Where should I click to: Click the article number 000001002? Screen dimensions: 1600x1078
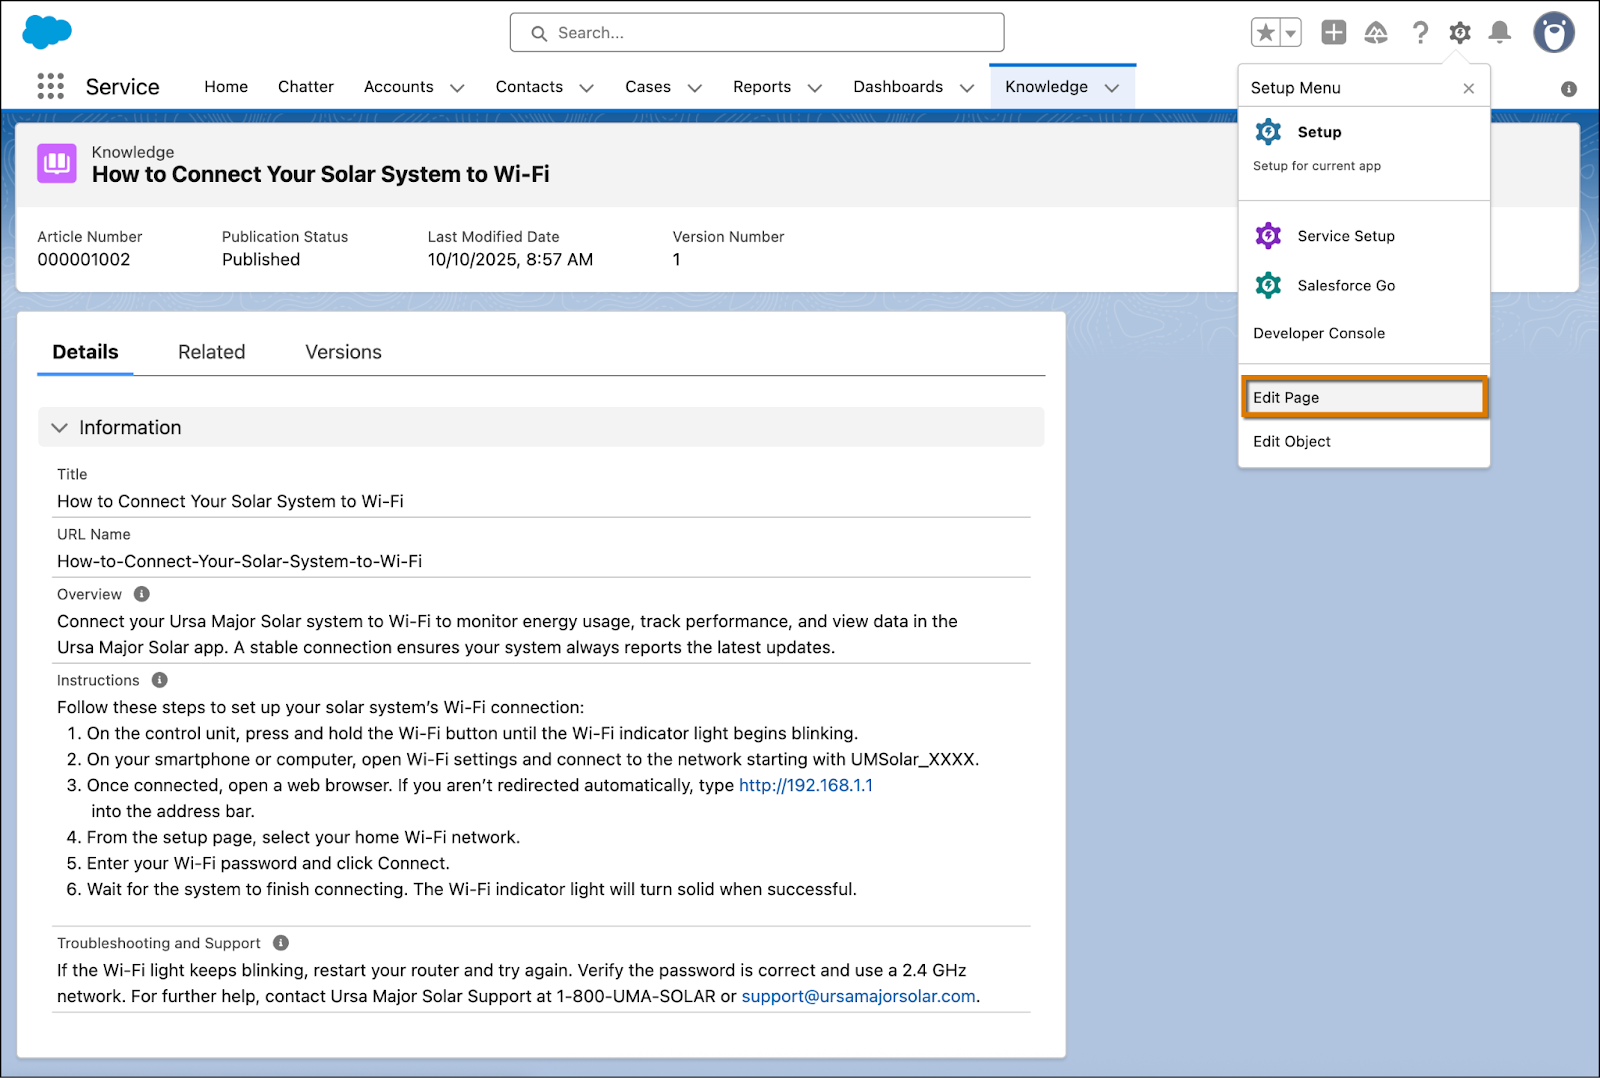[x=84, y=260]
